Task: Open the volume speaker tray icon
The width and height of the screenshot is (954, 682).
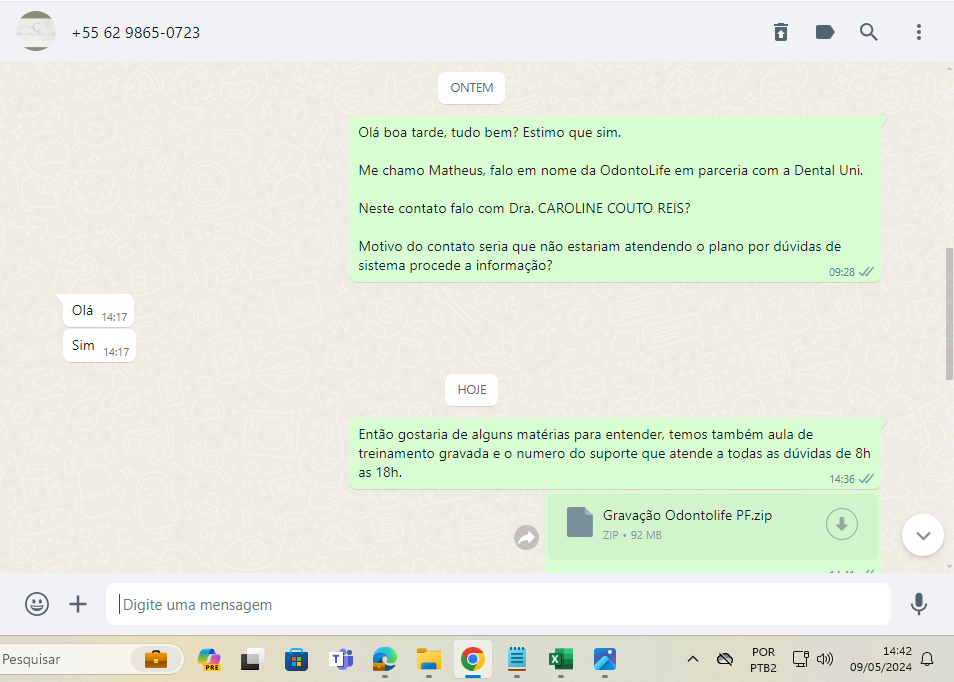Action: pyautogui.click(x=824, y=659)
